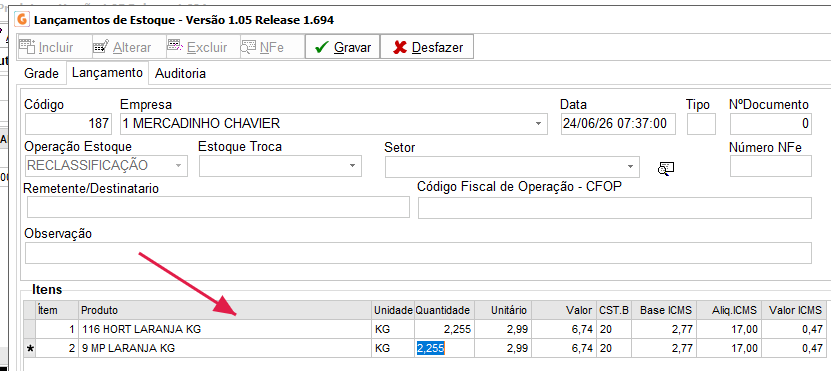Click the Valor ICMS column header

[x=793, y=310]
